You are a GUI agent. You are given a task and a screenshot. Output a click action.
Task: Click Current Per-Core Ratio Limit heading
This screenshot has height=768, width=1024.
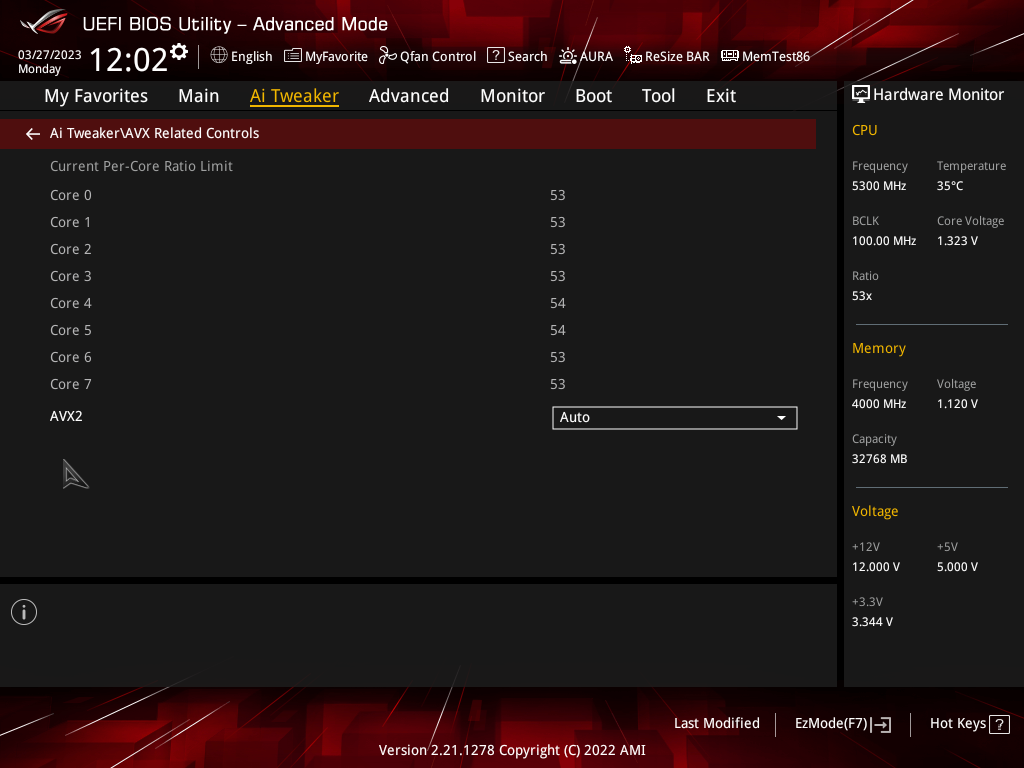click(x=141, y=167)
